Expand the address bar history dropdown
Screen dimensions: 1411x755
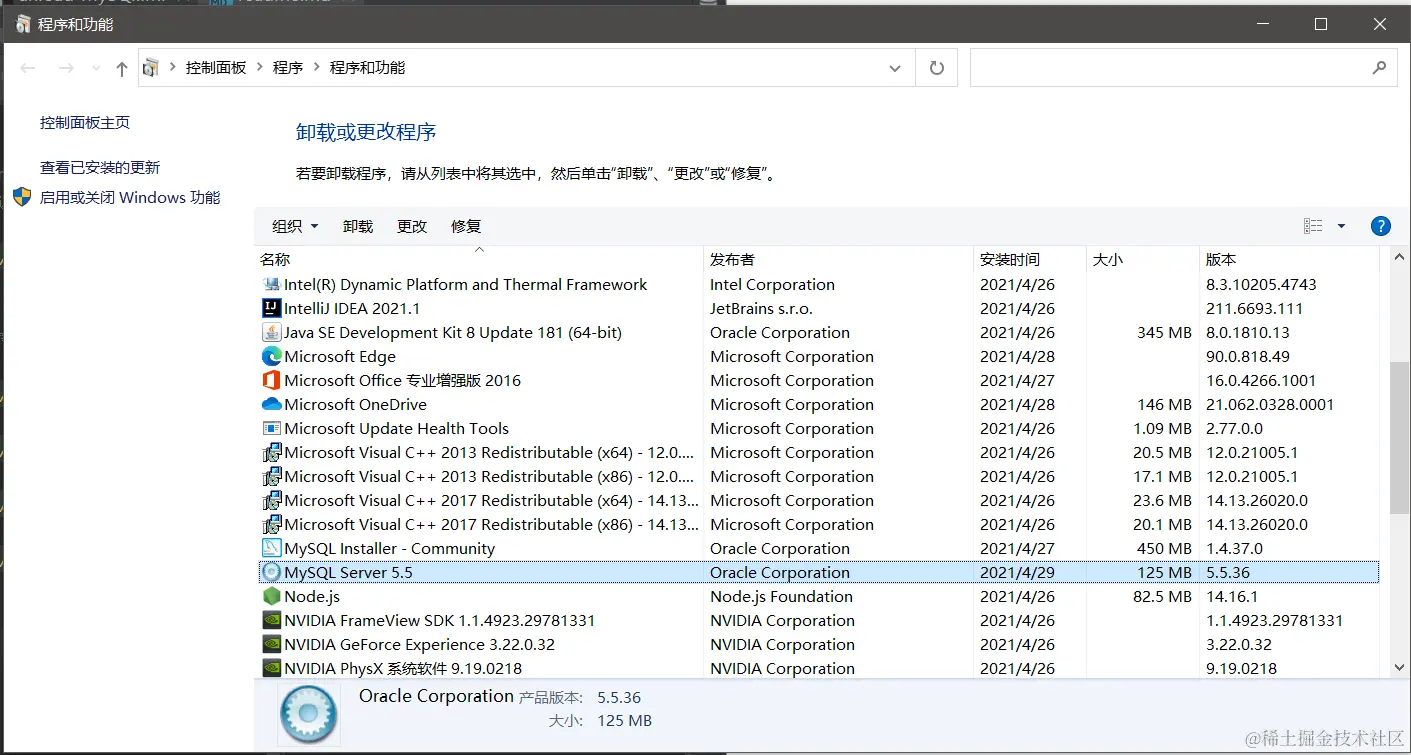(894, 68)
